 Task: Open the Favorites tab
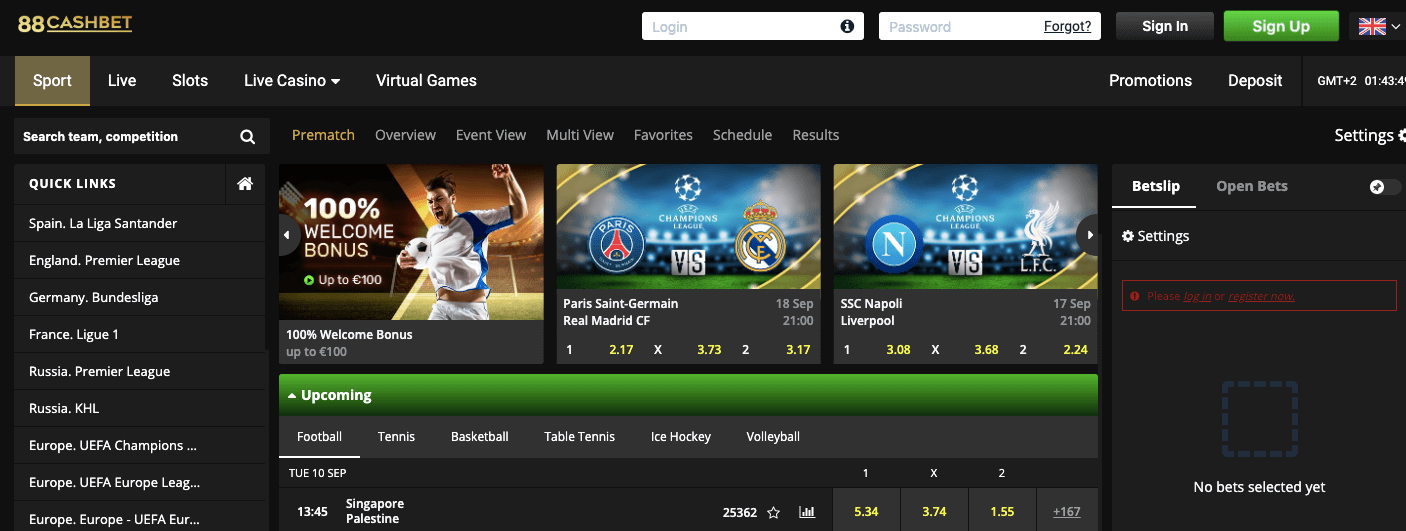pos(663,135)
